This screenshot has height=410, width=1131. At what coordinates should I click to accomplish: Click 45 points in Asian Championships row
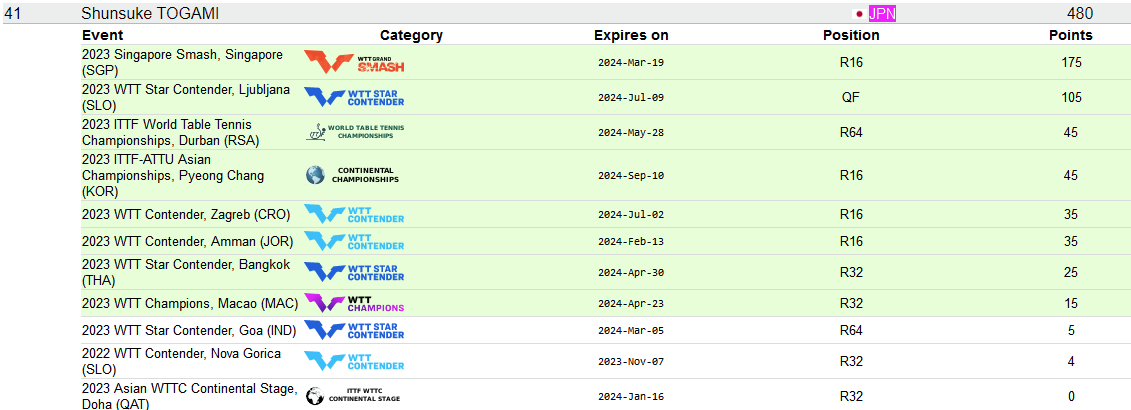(x=1071, y=175)
